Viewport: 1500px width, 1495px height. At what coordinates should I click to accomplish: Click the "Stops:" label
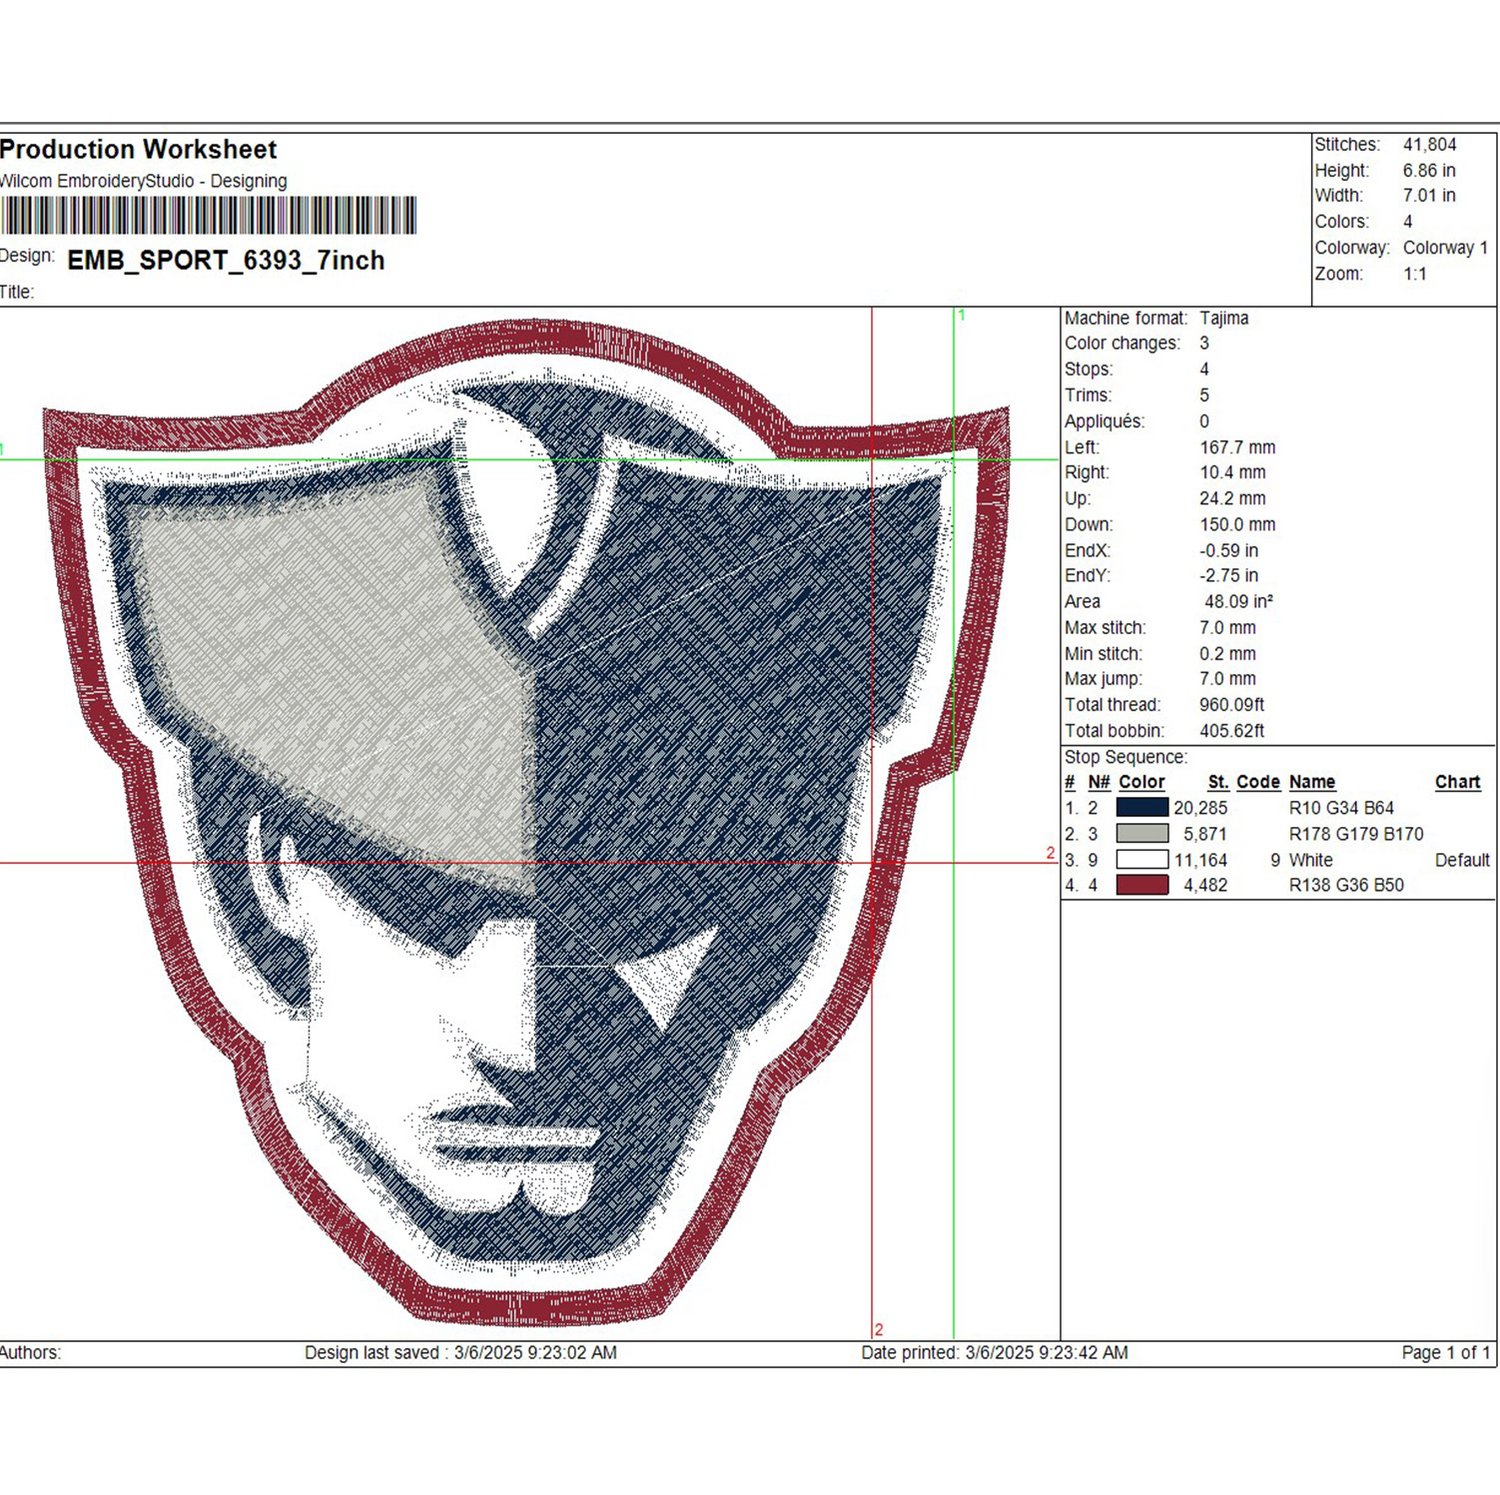coord(1088,370)
